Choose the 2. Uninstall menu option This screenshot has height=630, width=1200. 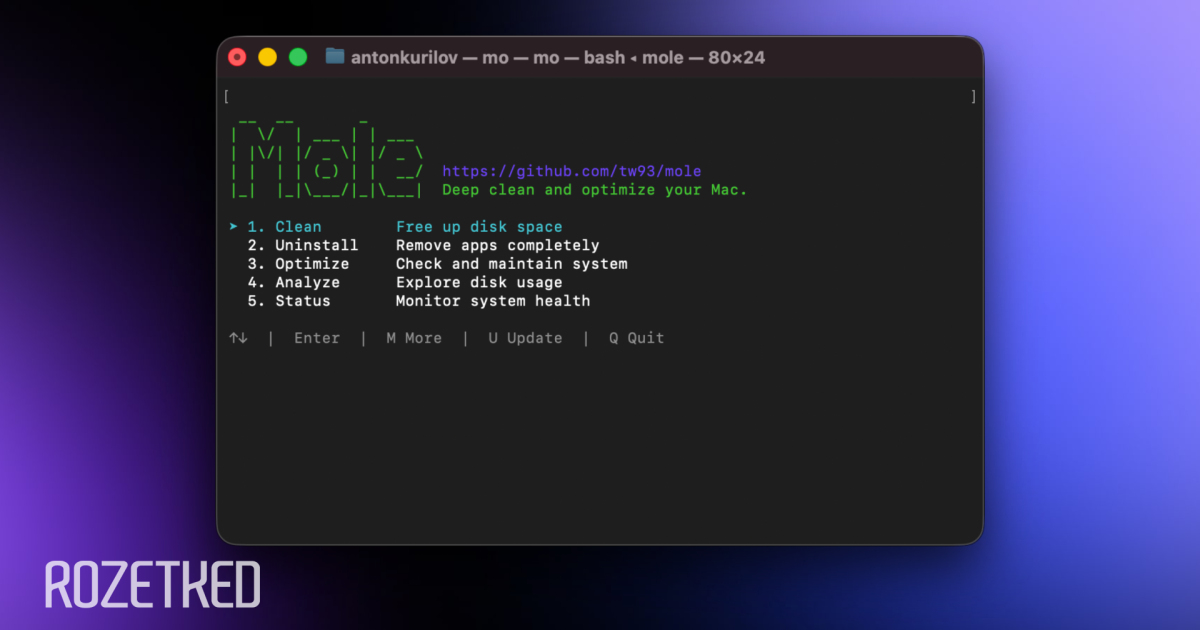303,245
